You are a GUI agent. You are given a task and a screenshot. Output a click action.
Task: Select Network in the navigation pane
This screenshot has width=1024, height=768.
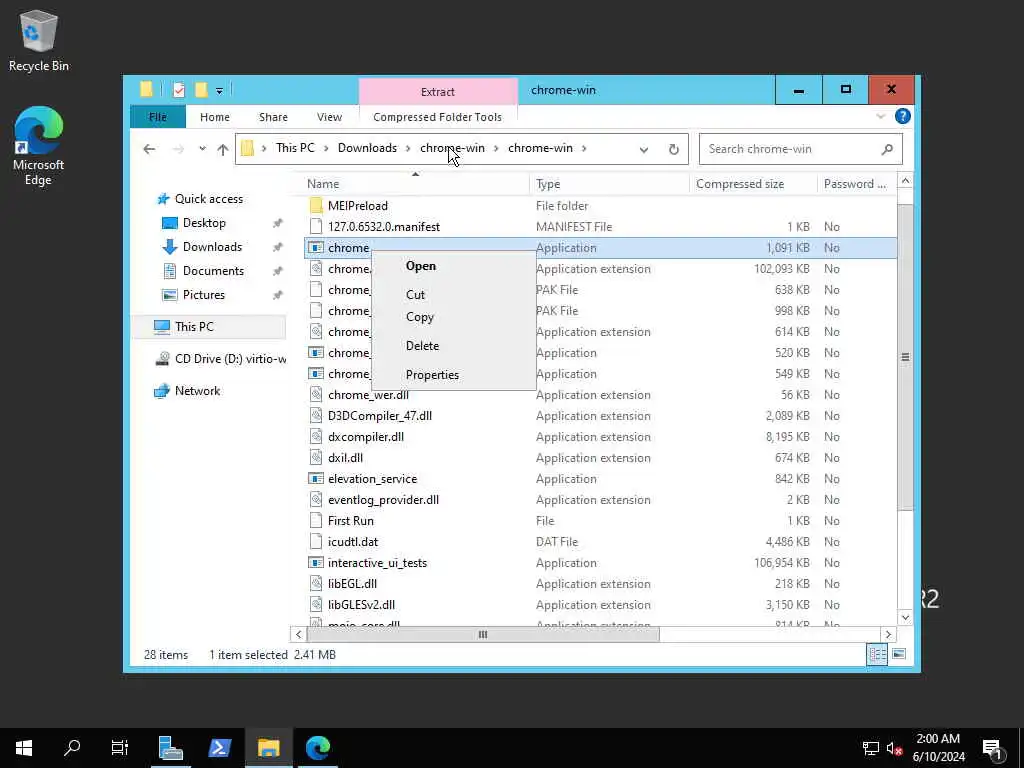click(197, 391)
